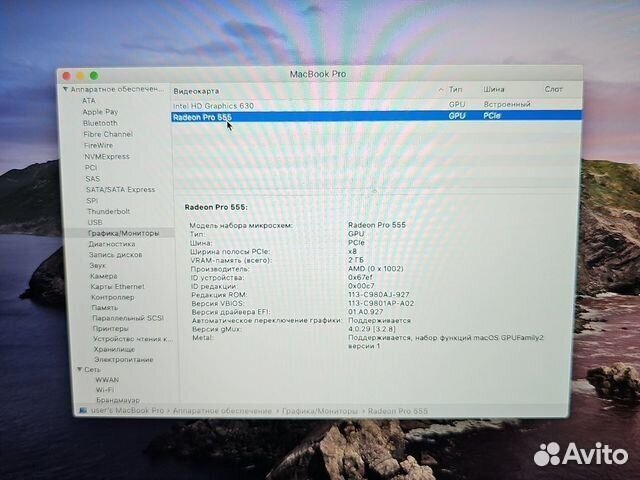Open the Bluetooth sidebar entry
This screenshot has height=480, width=640.
coord(100,123)
